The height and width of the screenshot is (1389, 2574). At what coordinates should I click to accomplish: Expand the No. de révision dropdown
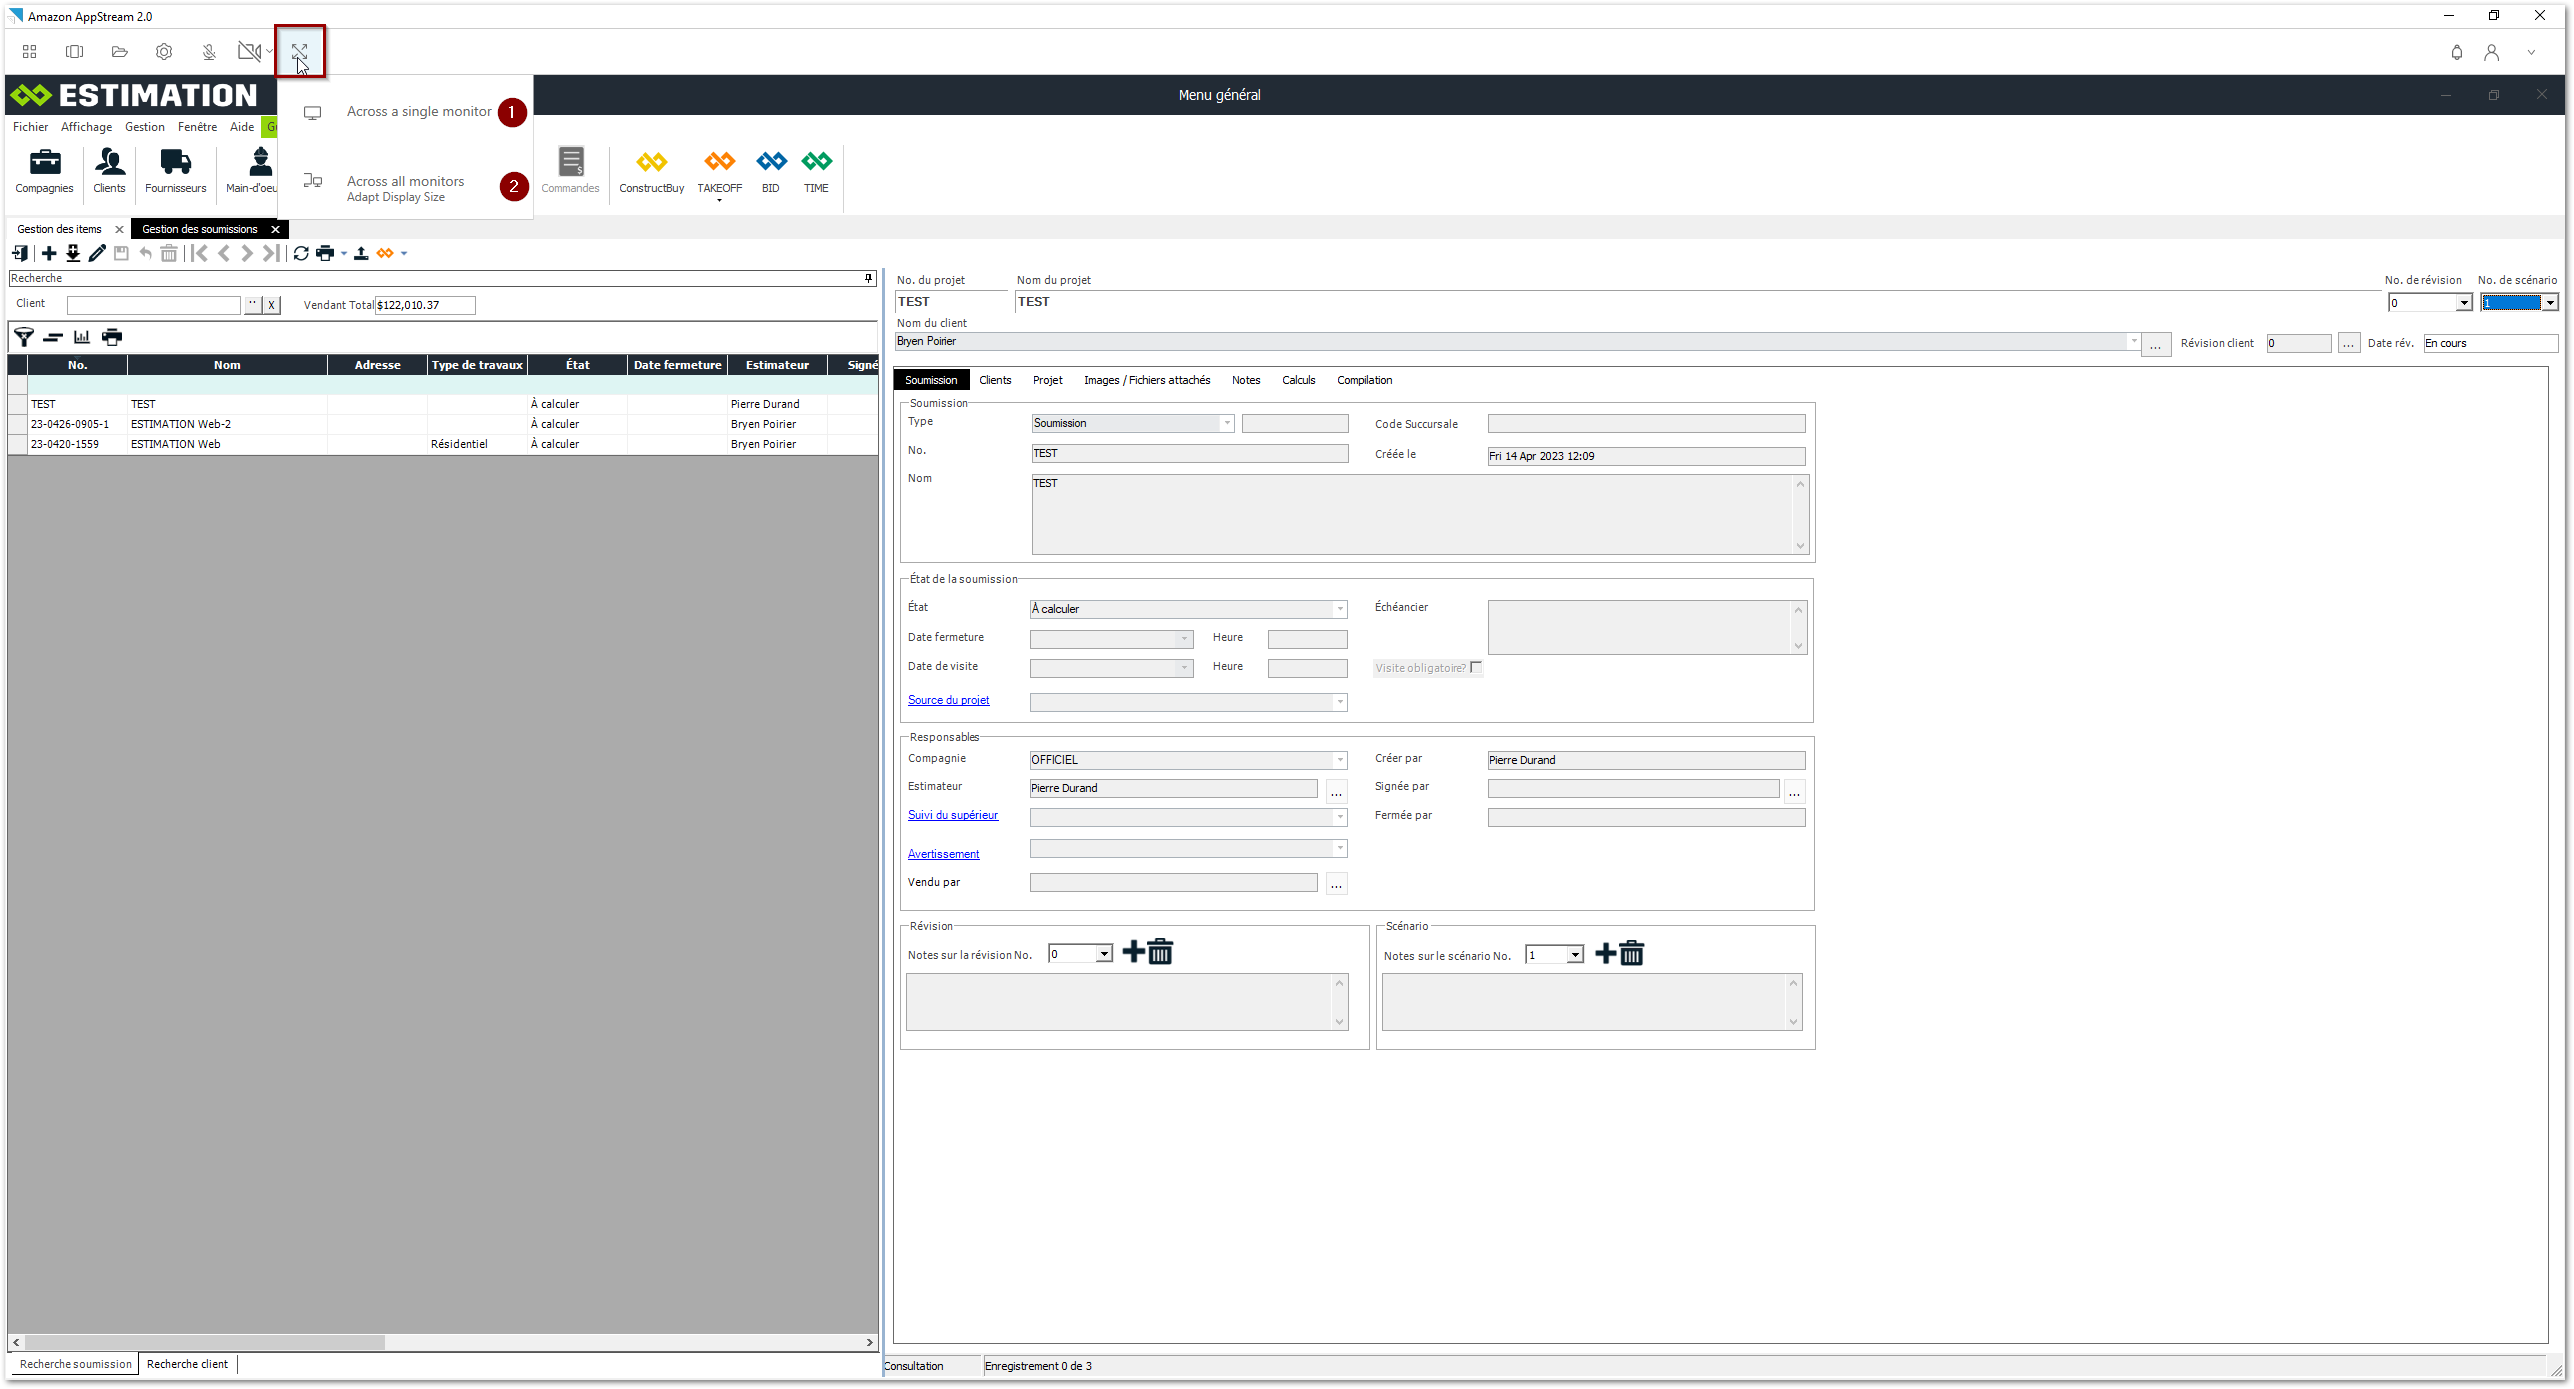(2463, 304)
